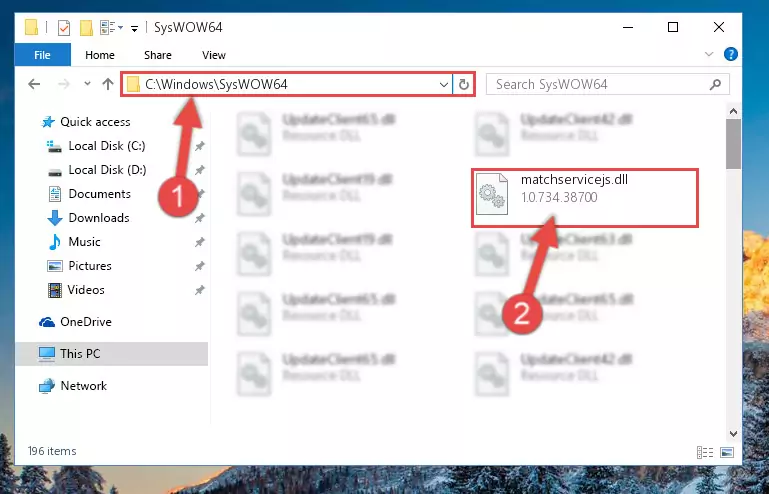Screen dimensions: 769x494
Task: Select the matchservicejs.dll file name
Action: (574, 180)
